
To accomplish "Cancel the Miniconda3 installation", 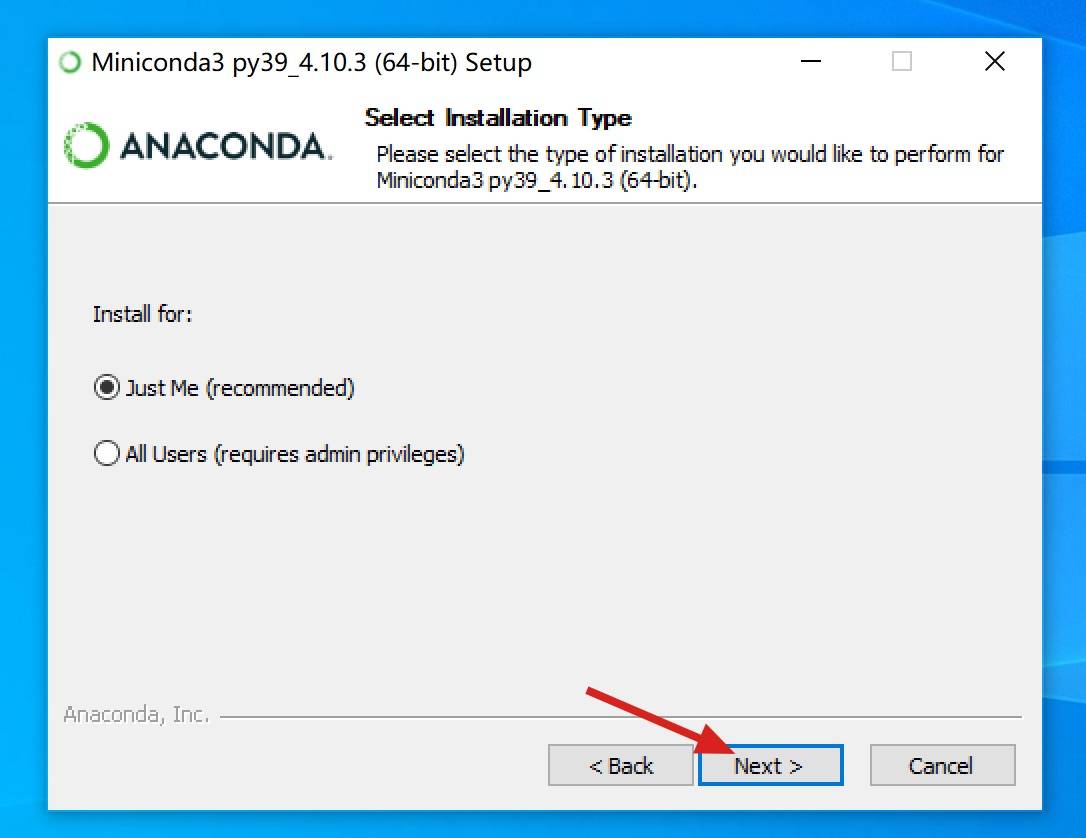I will click(x=942, y=765).
